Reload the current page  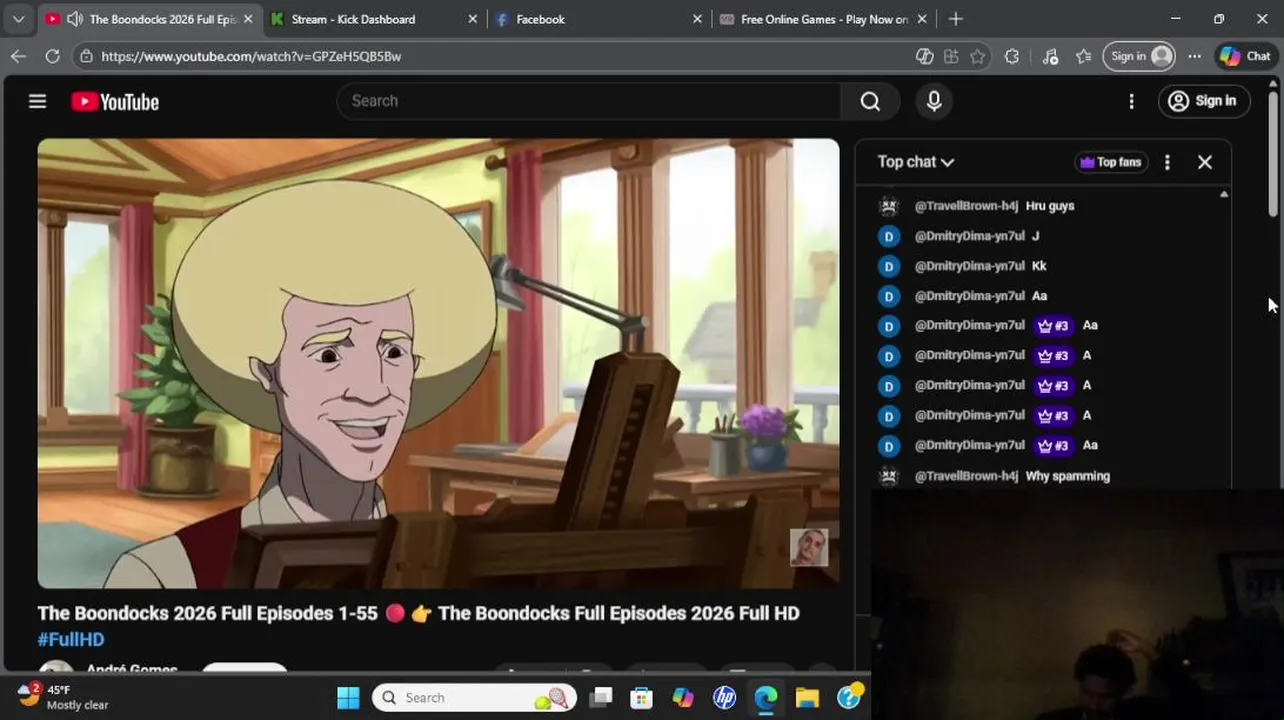52,56
